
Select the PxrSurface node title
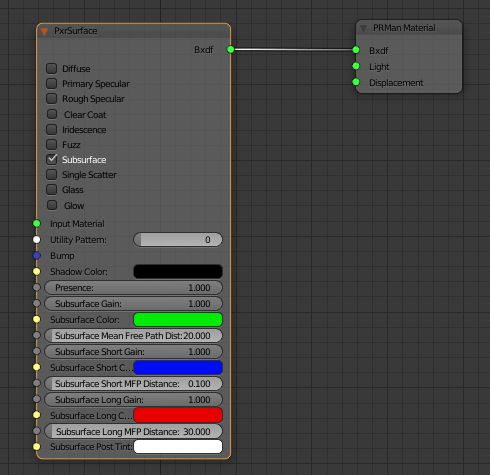(76, 31)
